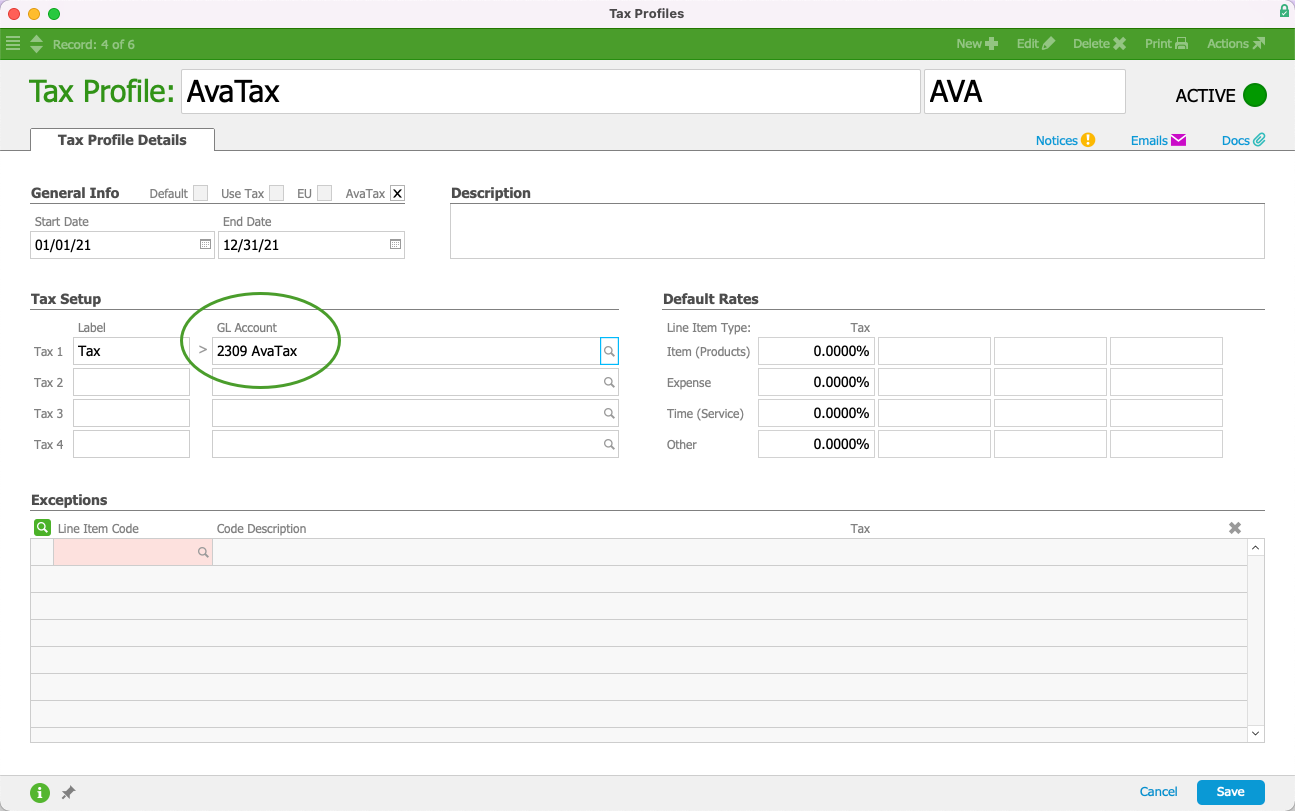Click the End Date field 12/31/21
Viewport: 1295px width, 811px height.
(x=311, y=245)
